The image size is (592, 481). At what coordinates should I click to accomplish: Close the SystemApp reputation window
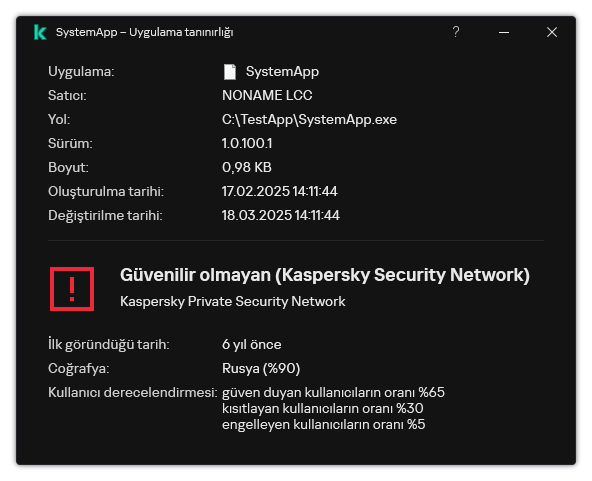552,32
